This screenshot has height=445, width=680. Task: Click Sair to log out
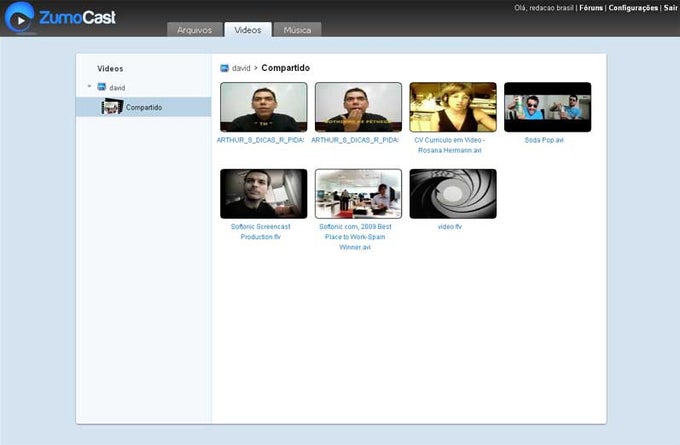click(670, 8)
